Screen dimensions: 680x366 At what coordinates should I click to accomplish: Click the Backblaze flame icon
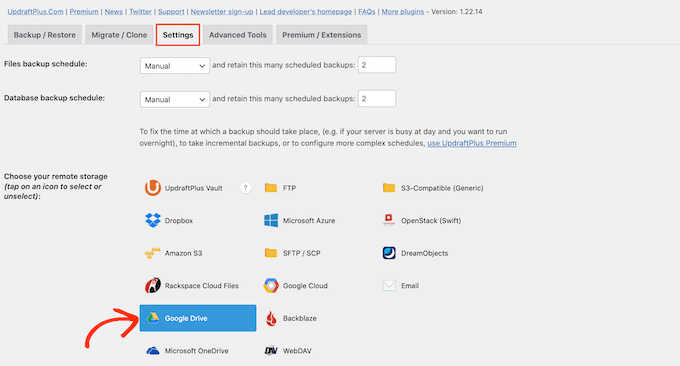tap(271, 318)
